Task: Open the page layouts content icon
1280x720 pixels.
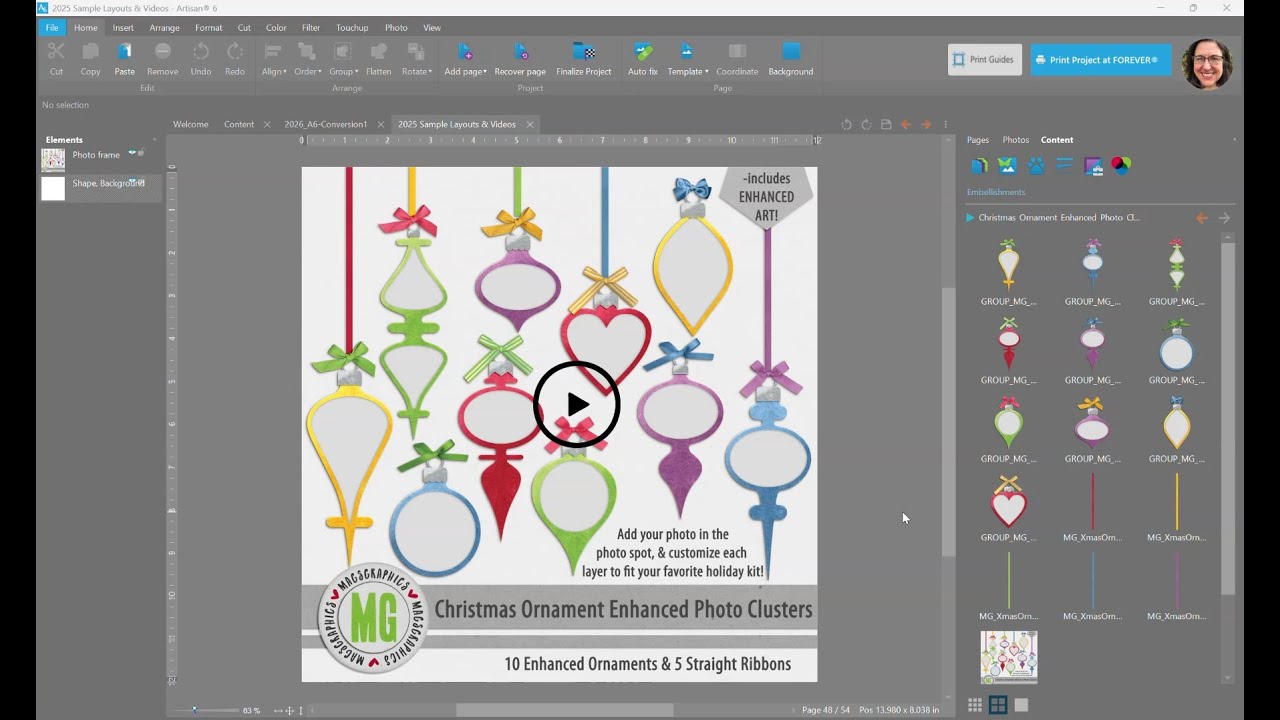Action: [979, 165]
